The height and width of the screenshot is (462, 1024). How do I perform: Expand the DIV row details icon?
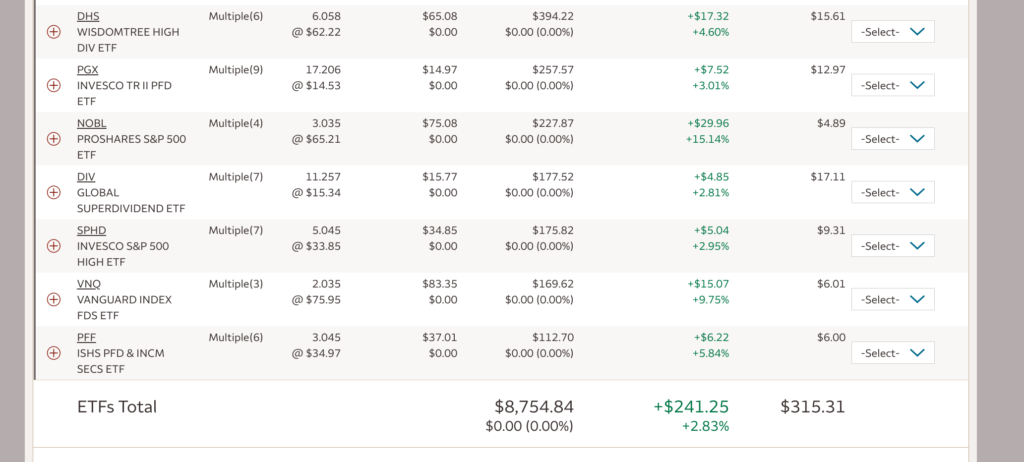(54, 192)
